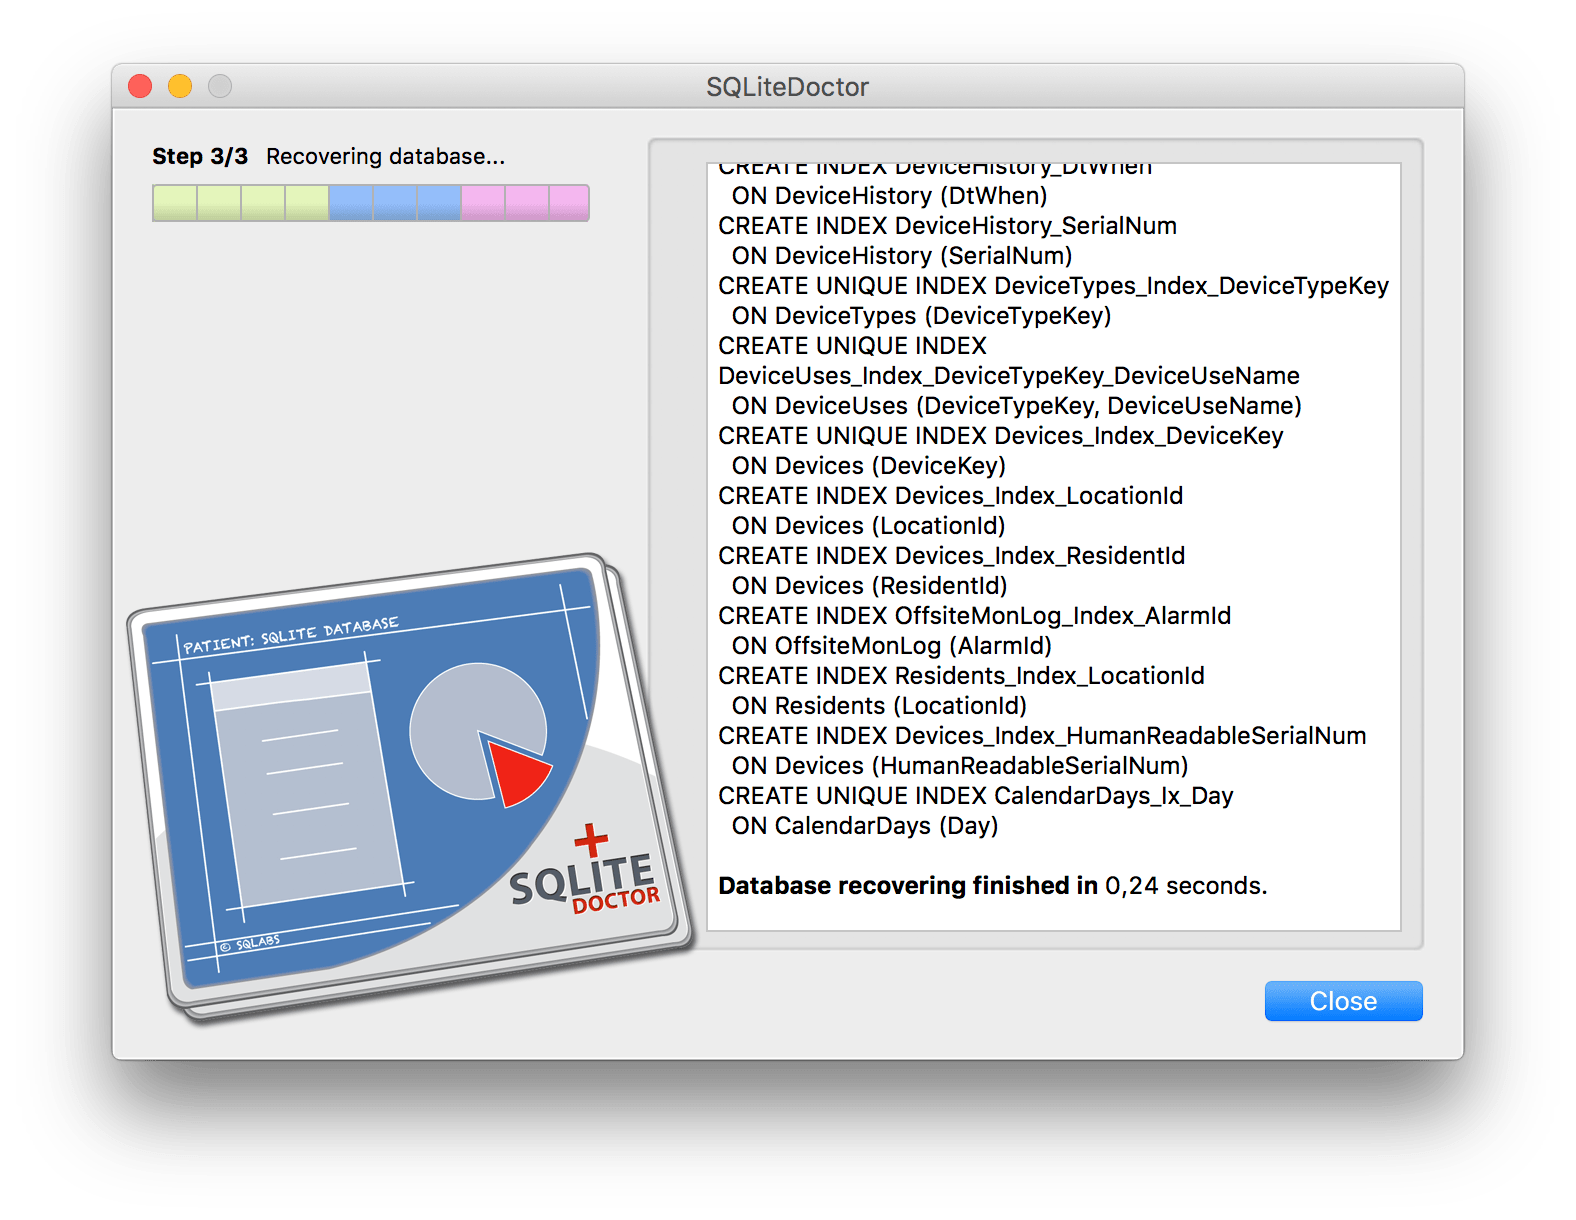1576x1220 pixels.
Task: Click the 'Step 3/3' label
Action: click(x=200, y=157)
